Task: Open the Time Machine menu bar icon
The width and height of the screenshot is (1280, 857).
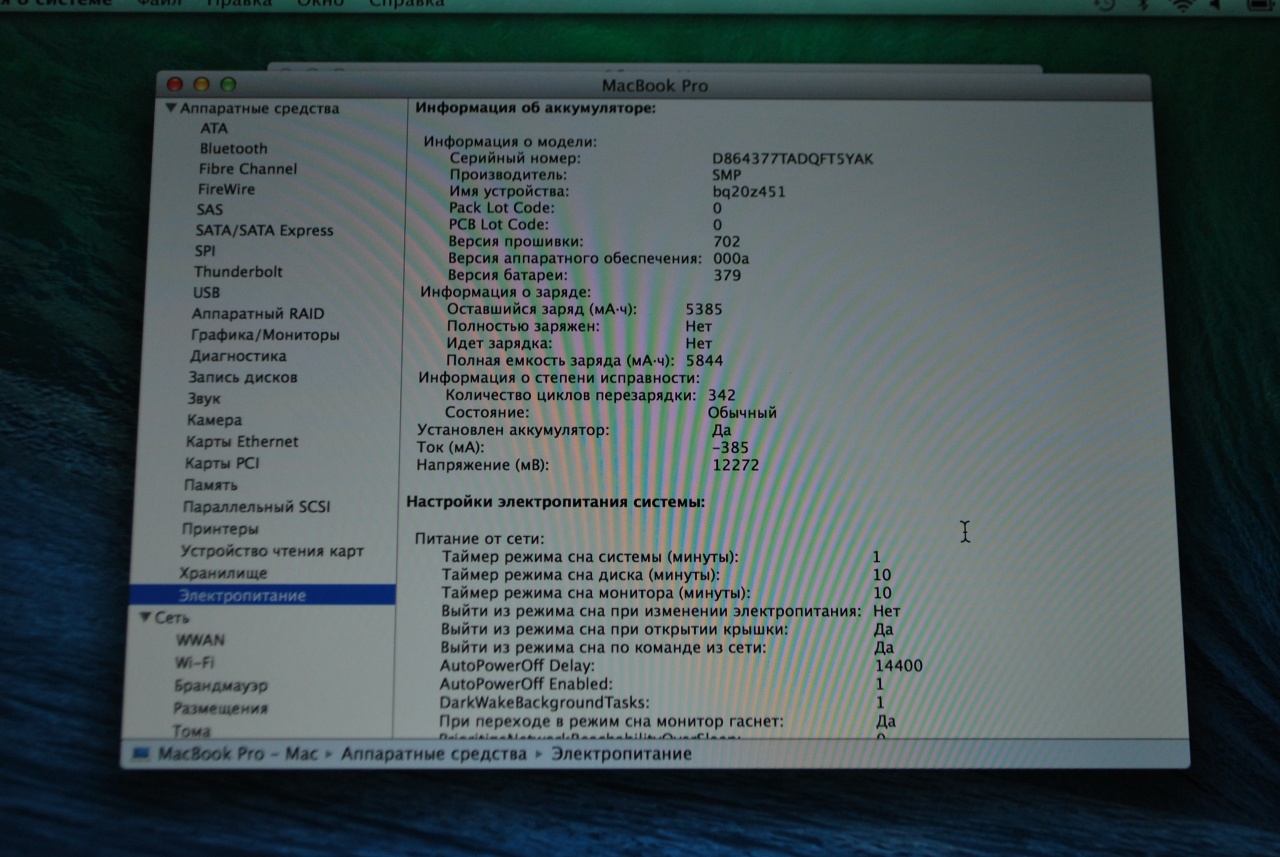Action: pyautogui.click(x=1105, y=5)
